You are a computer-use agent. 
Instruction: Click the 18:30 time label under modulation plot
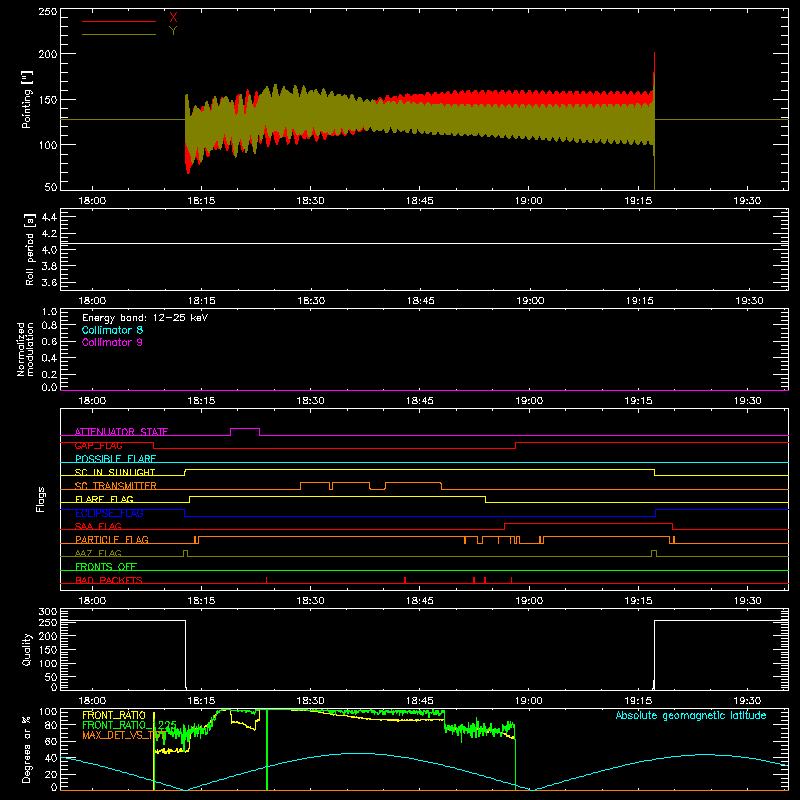(311, 401)
